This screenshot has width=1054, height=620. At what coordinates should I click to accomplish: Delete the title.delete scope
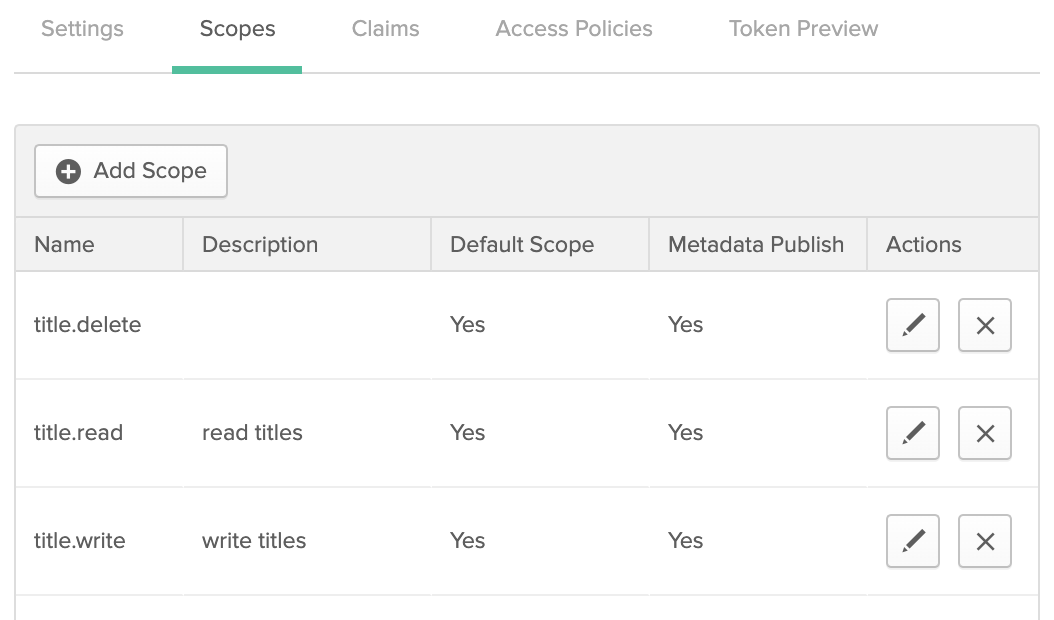984,325
